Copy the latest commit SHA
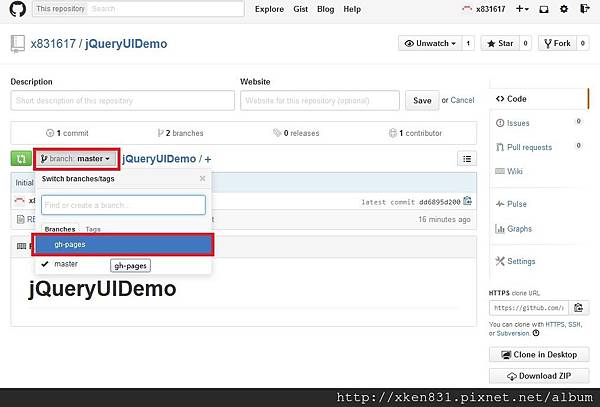 (467, 201)
